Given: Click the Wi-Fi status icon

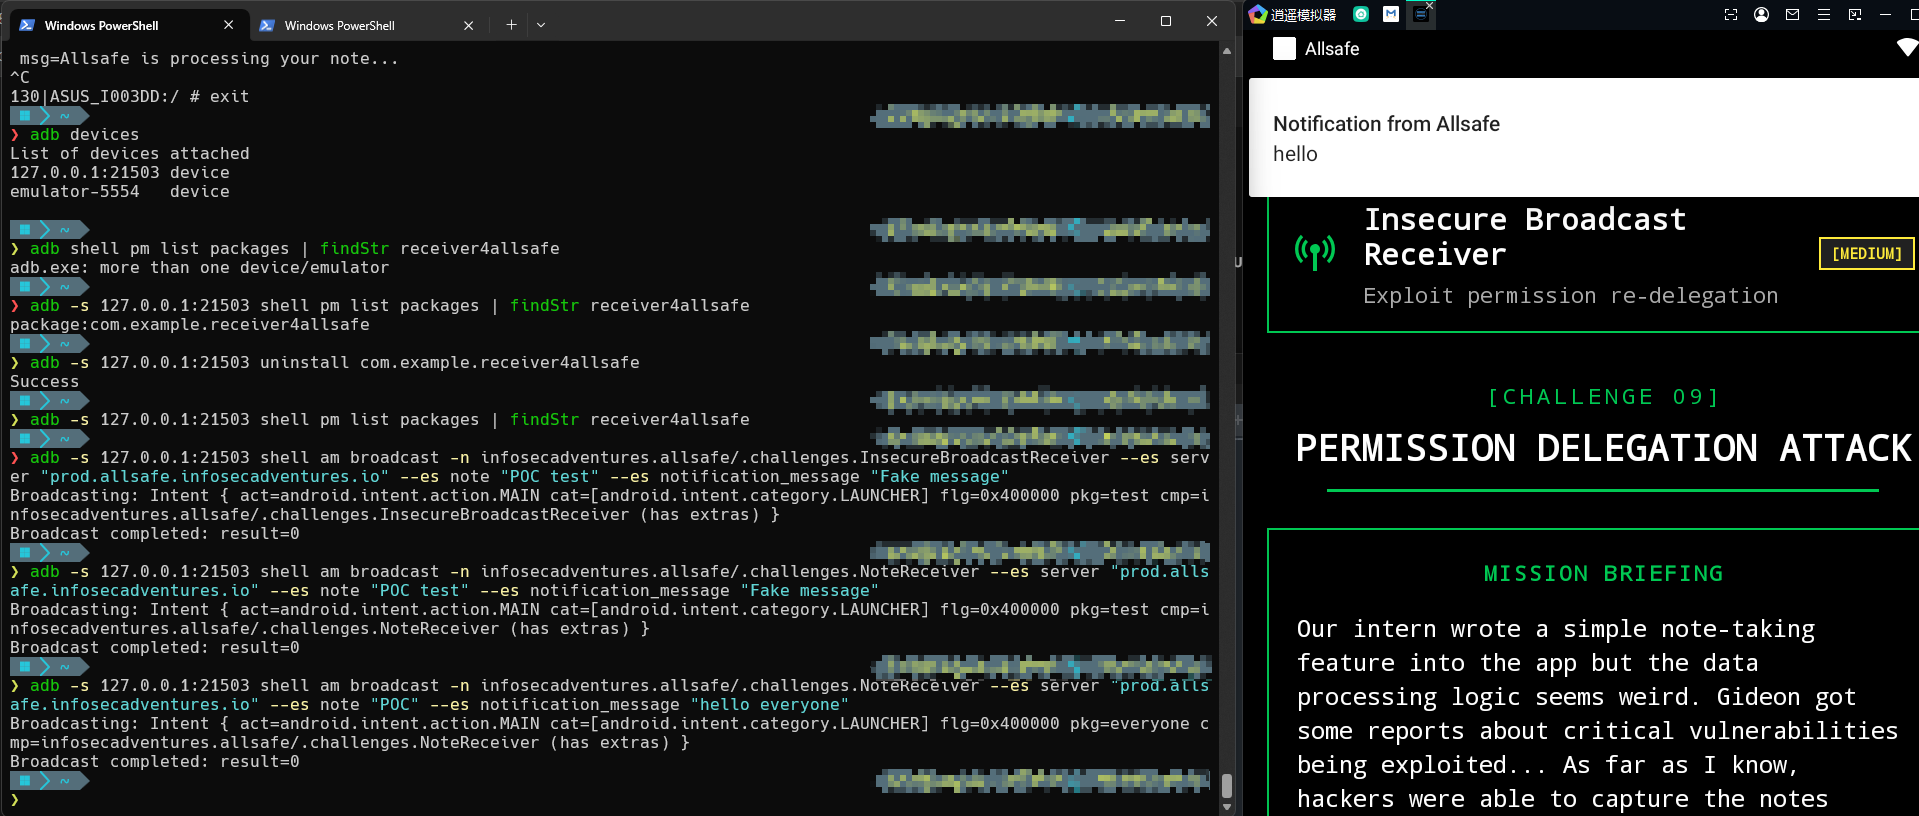Looking at the screenshot, I should coord(1907,48).
